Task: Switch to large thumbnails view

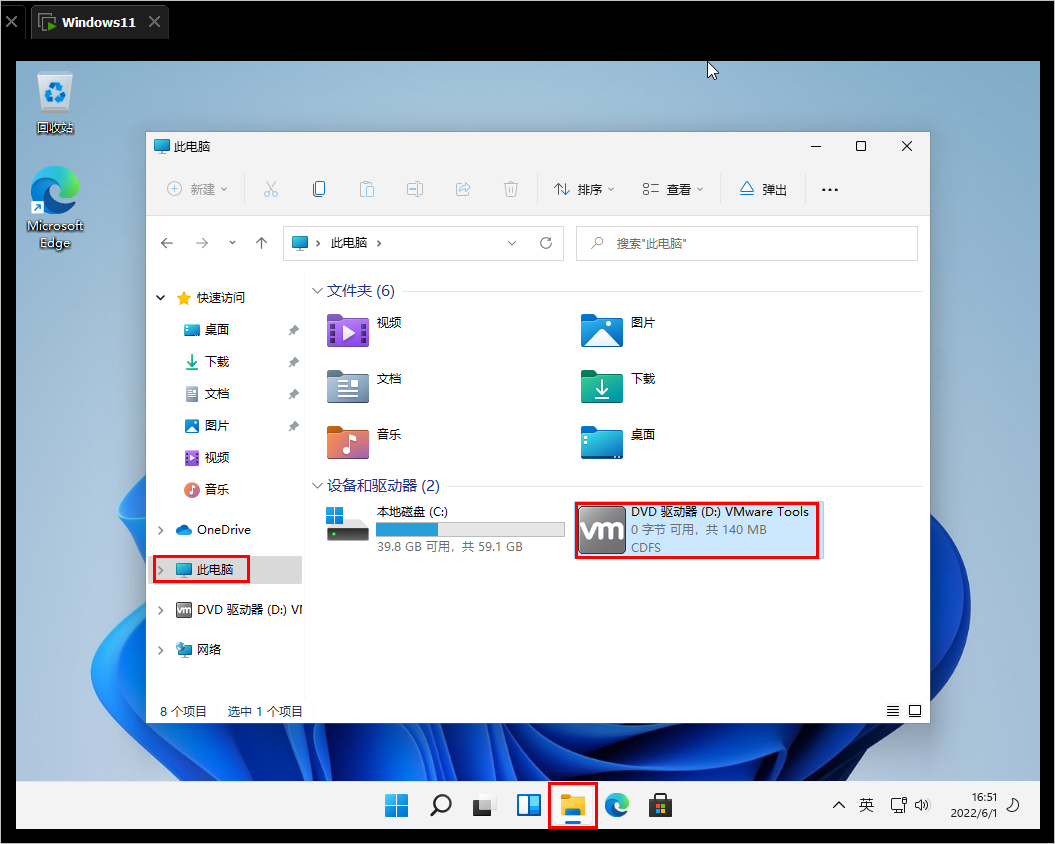Action: (x=915, y=710)
